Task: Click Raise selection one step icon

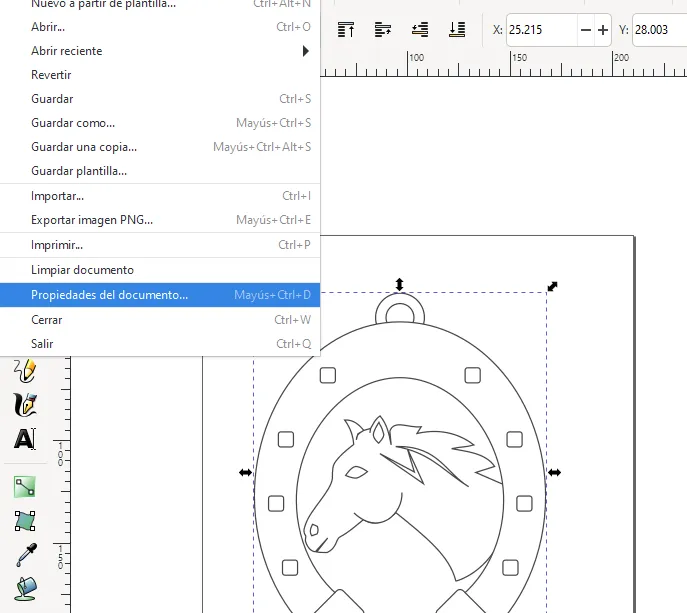Action: click(383, 30)
